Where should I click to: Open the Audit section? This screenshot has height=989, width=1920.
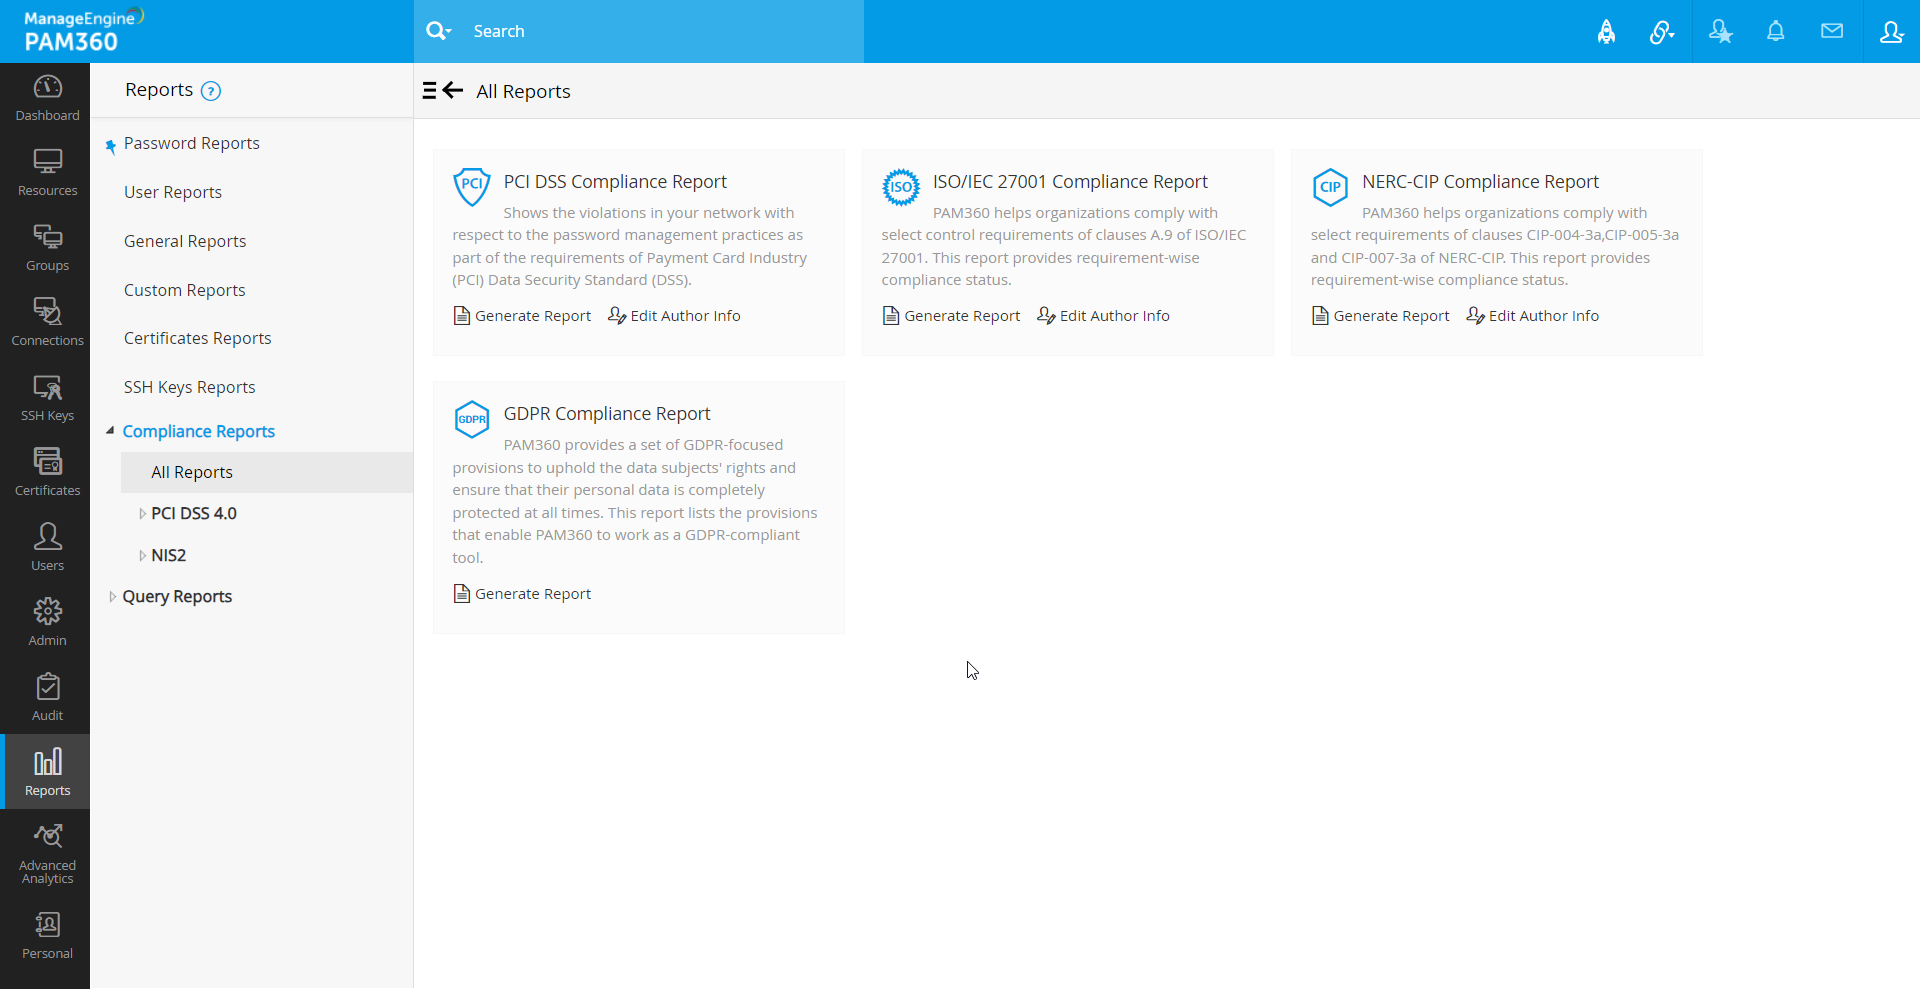(47, 699)
